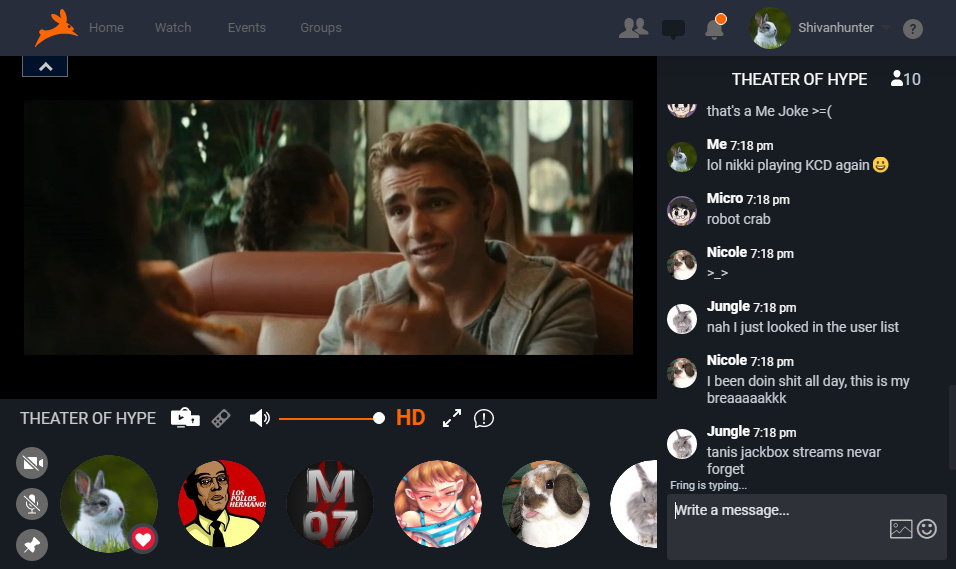Open the help question mark icon
The height and width of the screenshot is (569, 956).
pos(913,29)
